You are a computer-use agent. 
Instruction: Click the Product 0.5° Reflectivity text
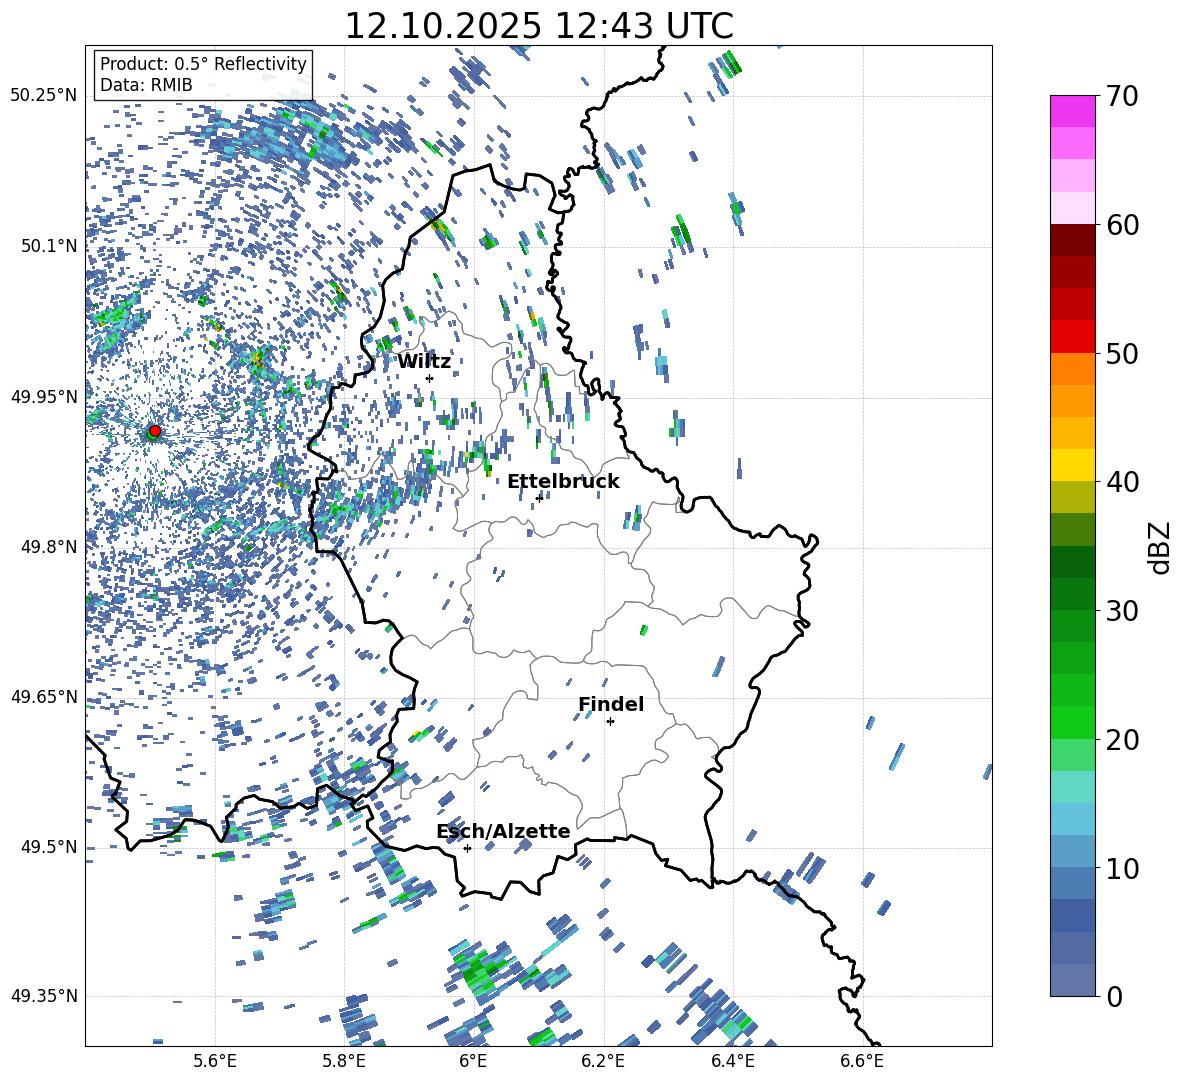[x=203, y=64]
